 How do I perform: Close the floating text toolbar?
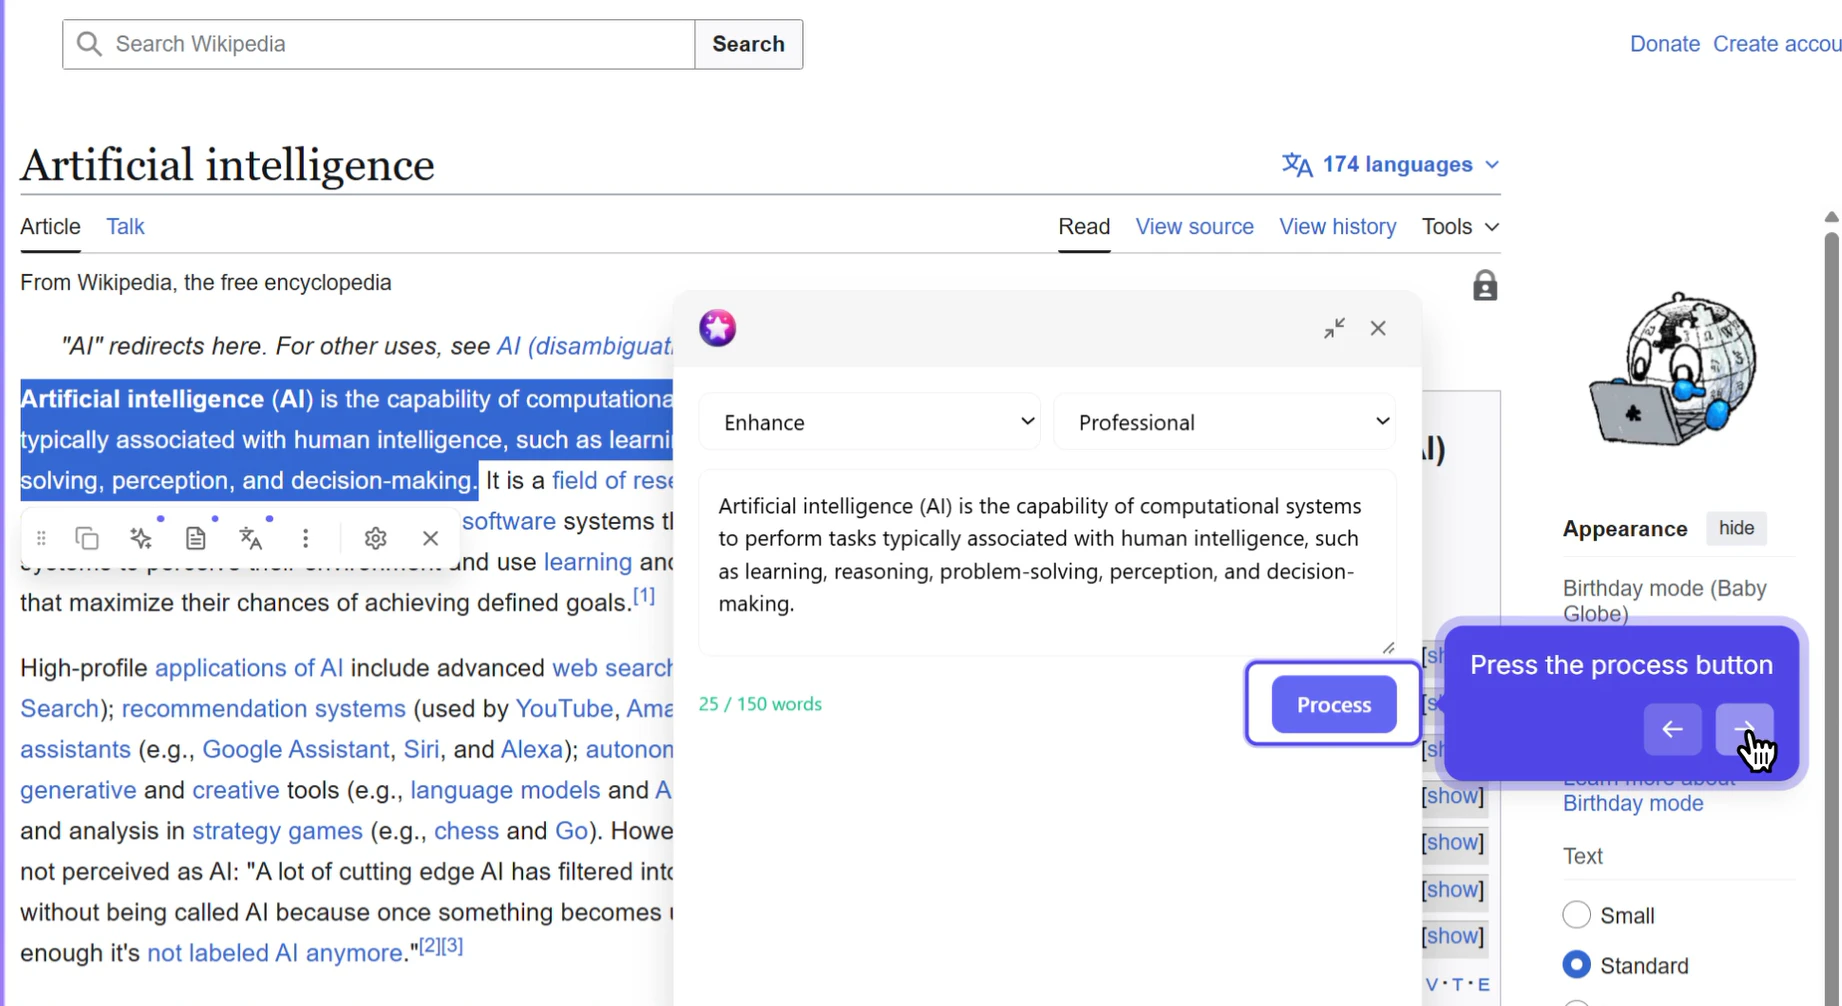(431, 538)
